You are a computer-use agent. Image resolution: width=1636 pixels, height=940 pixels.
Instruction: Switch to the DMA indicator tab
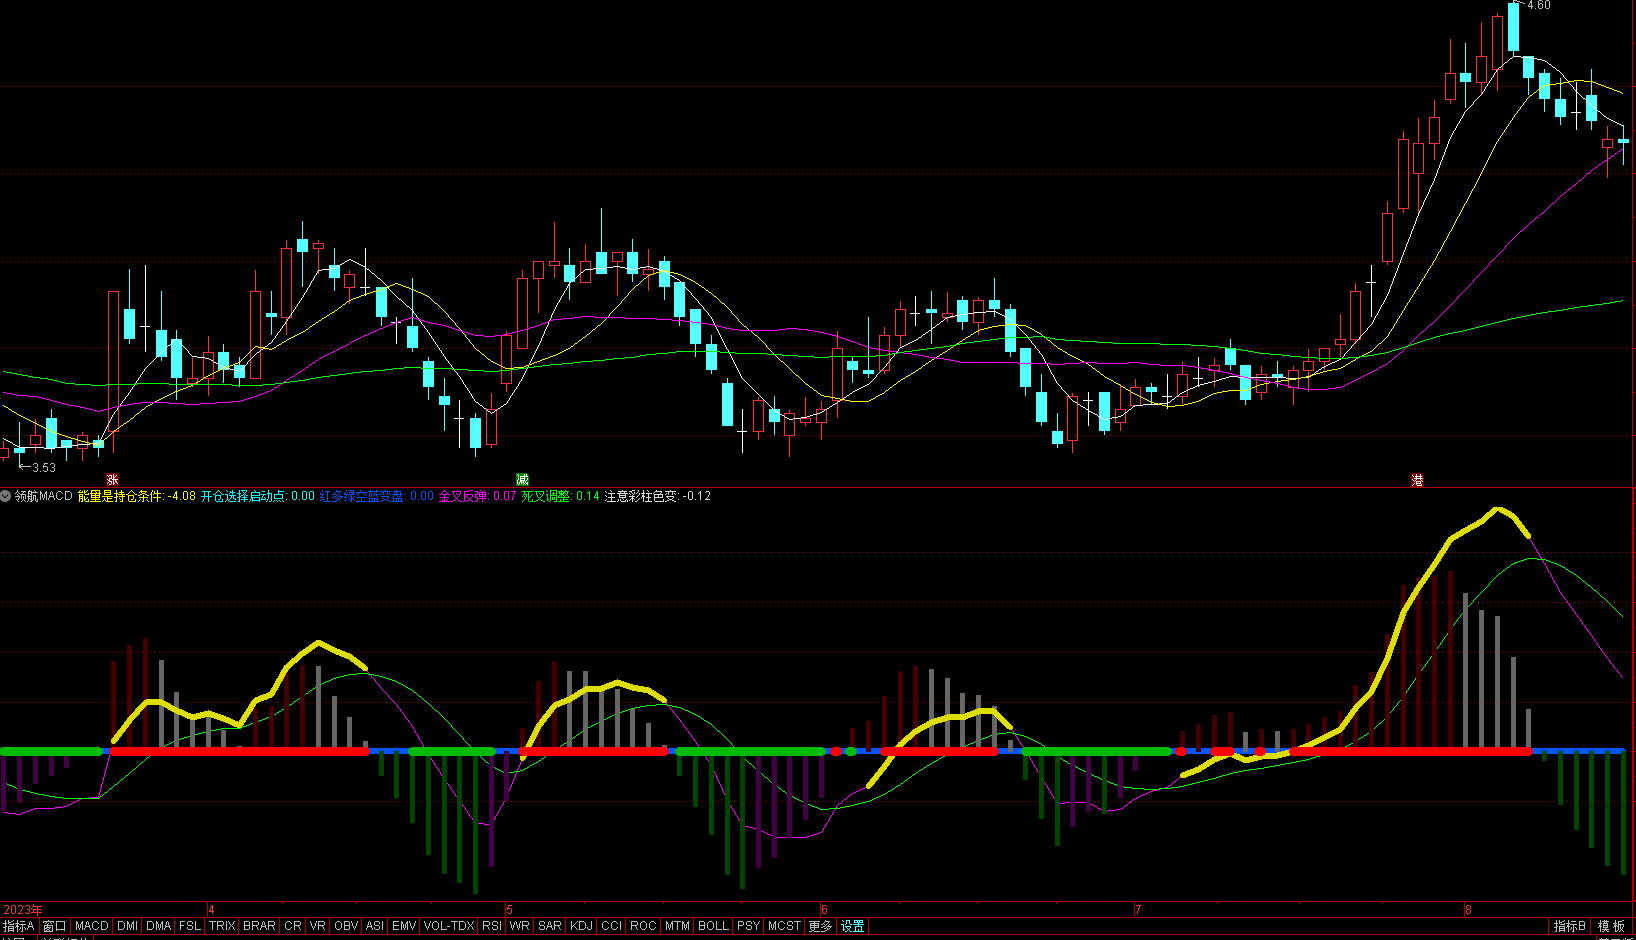point(159,926)
